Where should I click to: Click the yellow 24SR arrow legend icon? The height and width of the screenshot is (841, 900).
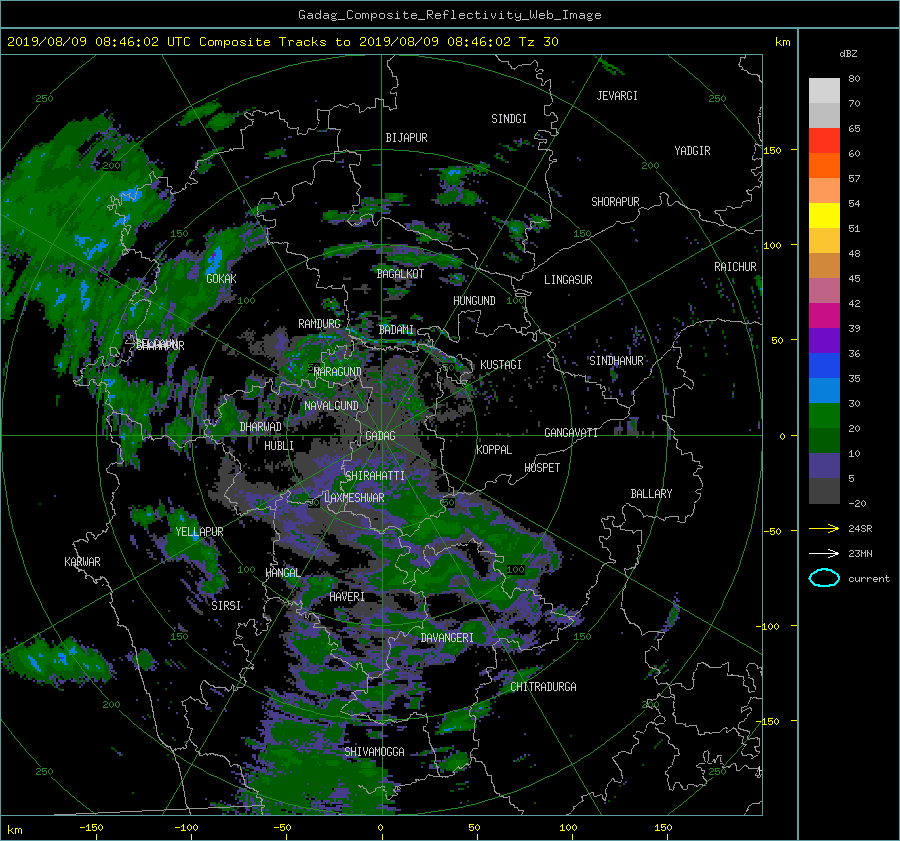coord(824,528)
